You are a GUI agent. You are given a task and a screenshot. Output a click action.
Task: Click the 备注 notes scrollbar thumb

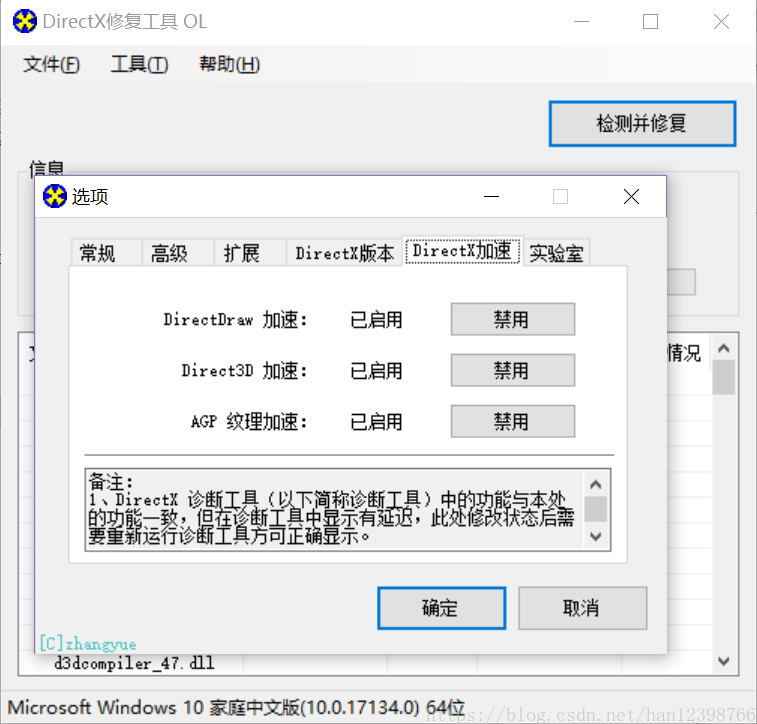click(x=596, y=509)
